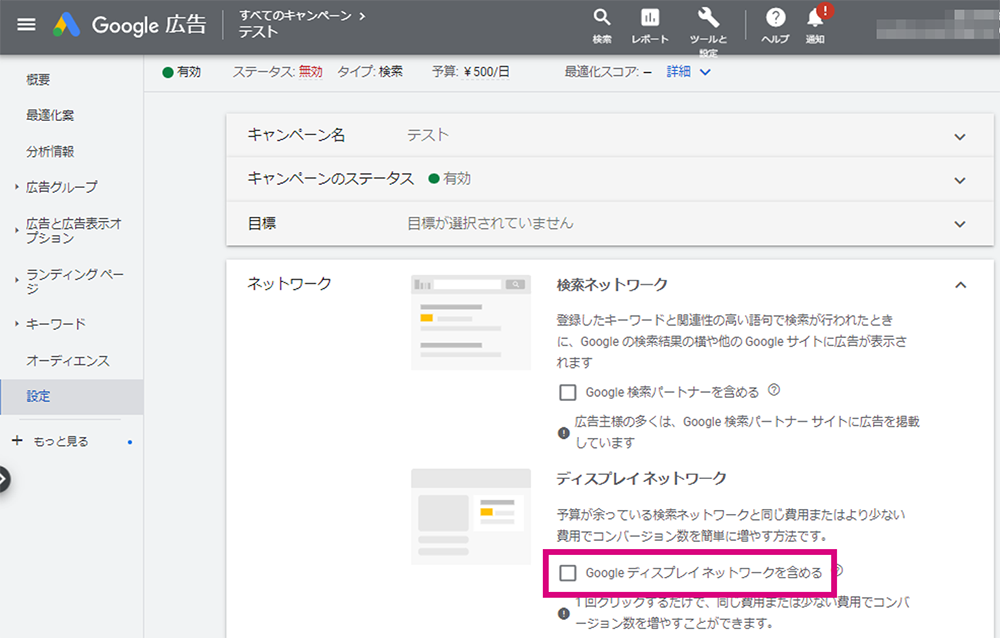Click the plus icon for もっと見る
Image resolution: width=1000 pixels, height=638 pixels.
pos(17,440)
